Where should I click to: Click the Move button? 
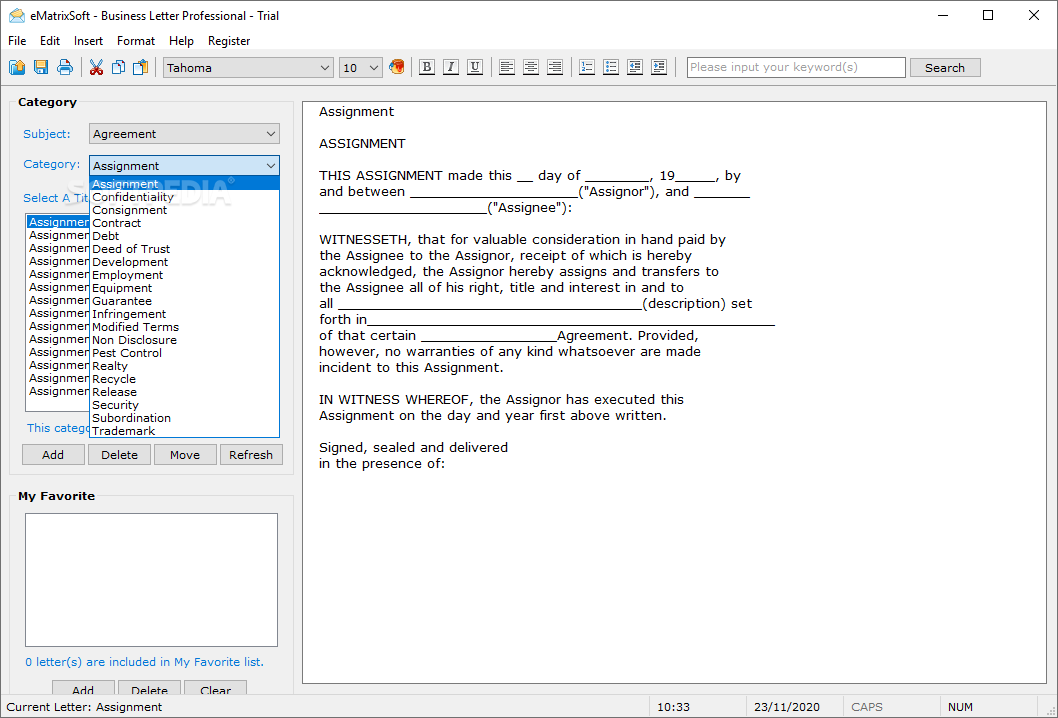click(x=185, y=455)
